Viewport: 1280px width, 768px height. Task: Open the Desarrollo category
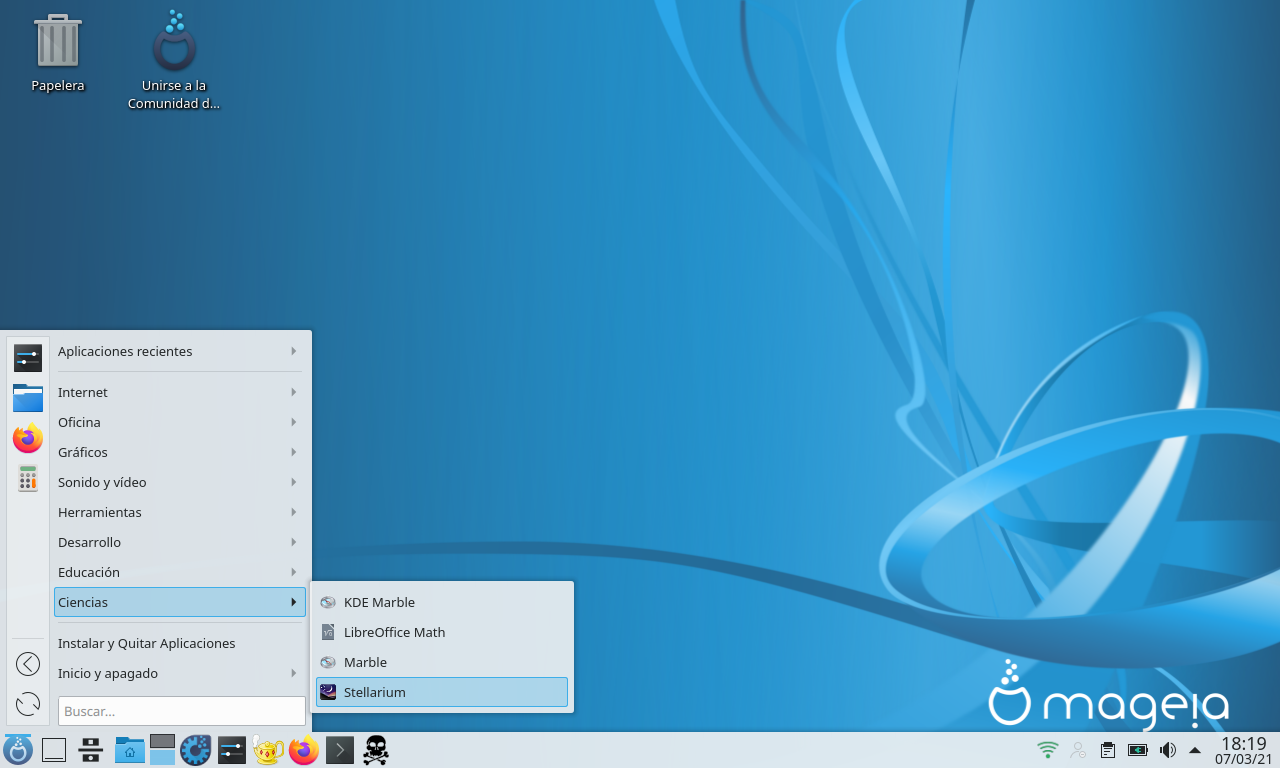point(180,542)
